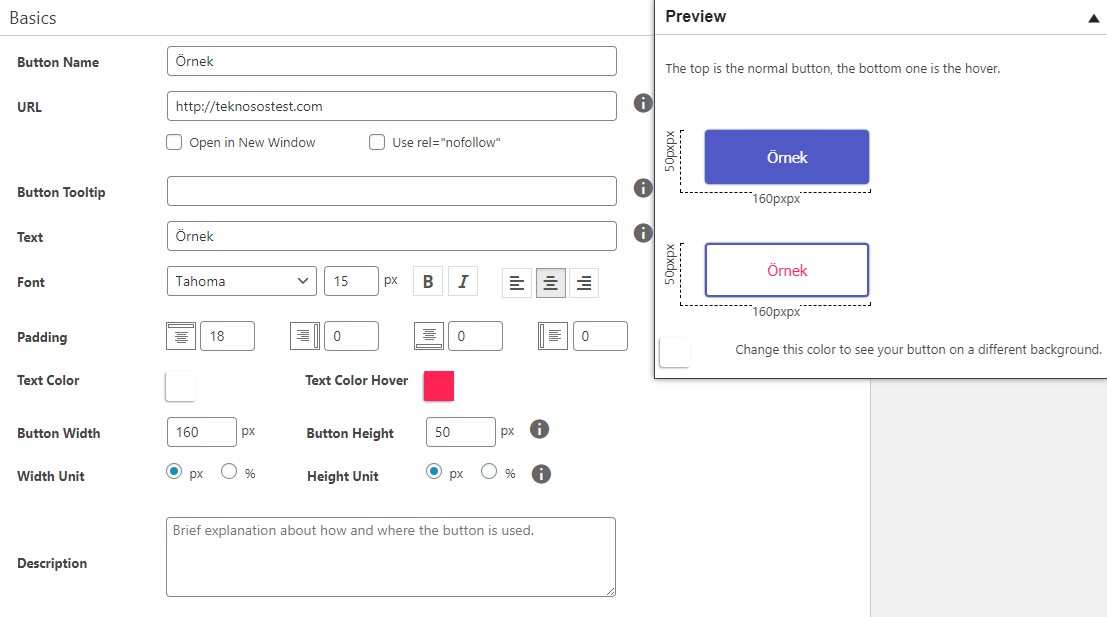Select px radio for Width Unit
The width and height of the screenshot is (1107, 617).
pyautogui.click(x=174, y=472)
